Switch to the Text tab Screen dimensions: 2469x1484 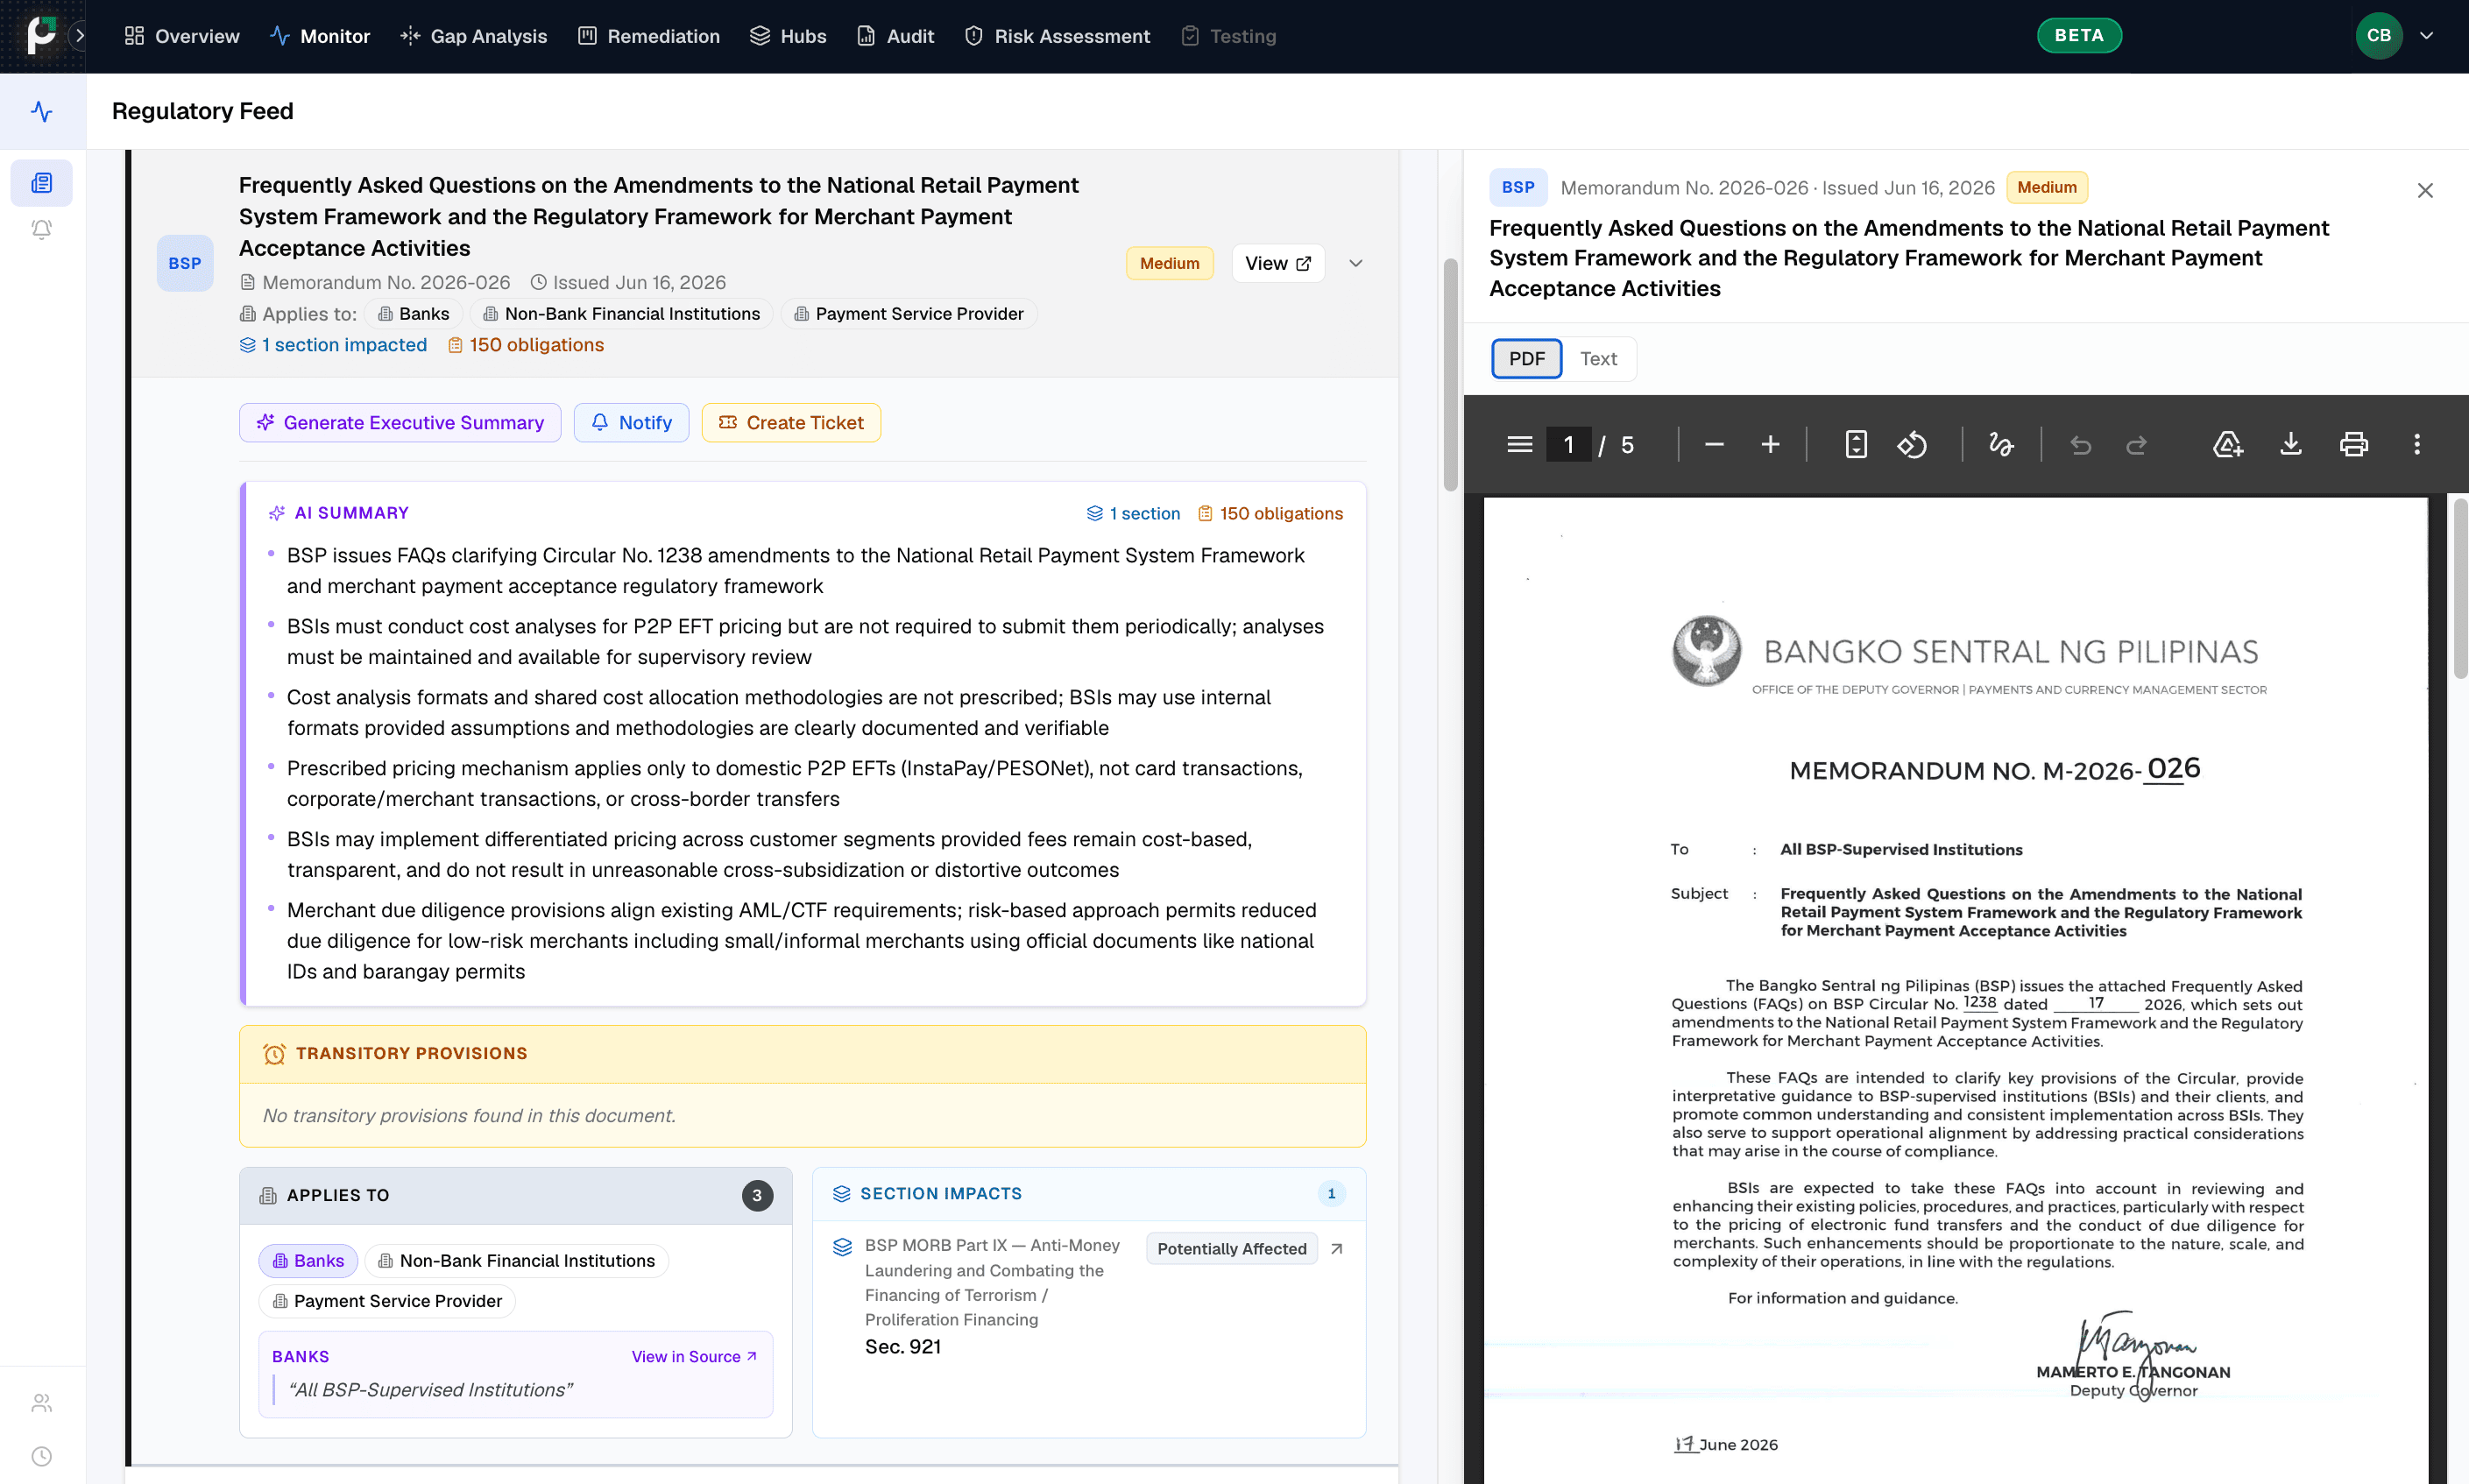[x=1598, y=358]
